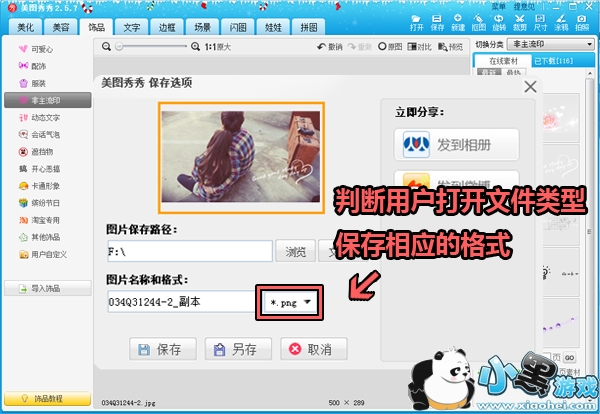Select 开心恶搞 funny category
600x414 pixels.
pos(39,169)
